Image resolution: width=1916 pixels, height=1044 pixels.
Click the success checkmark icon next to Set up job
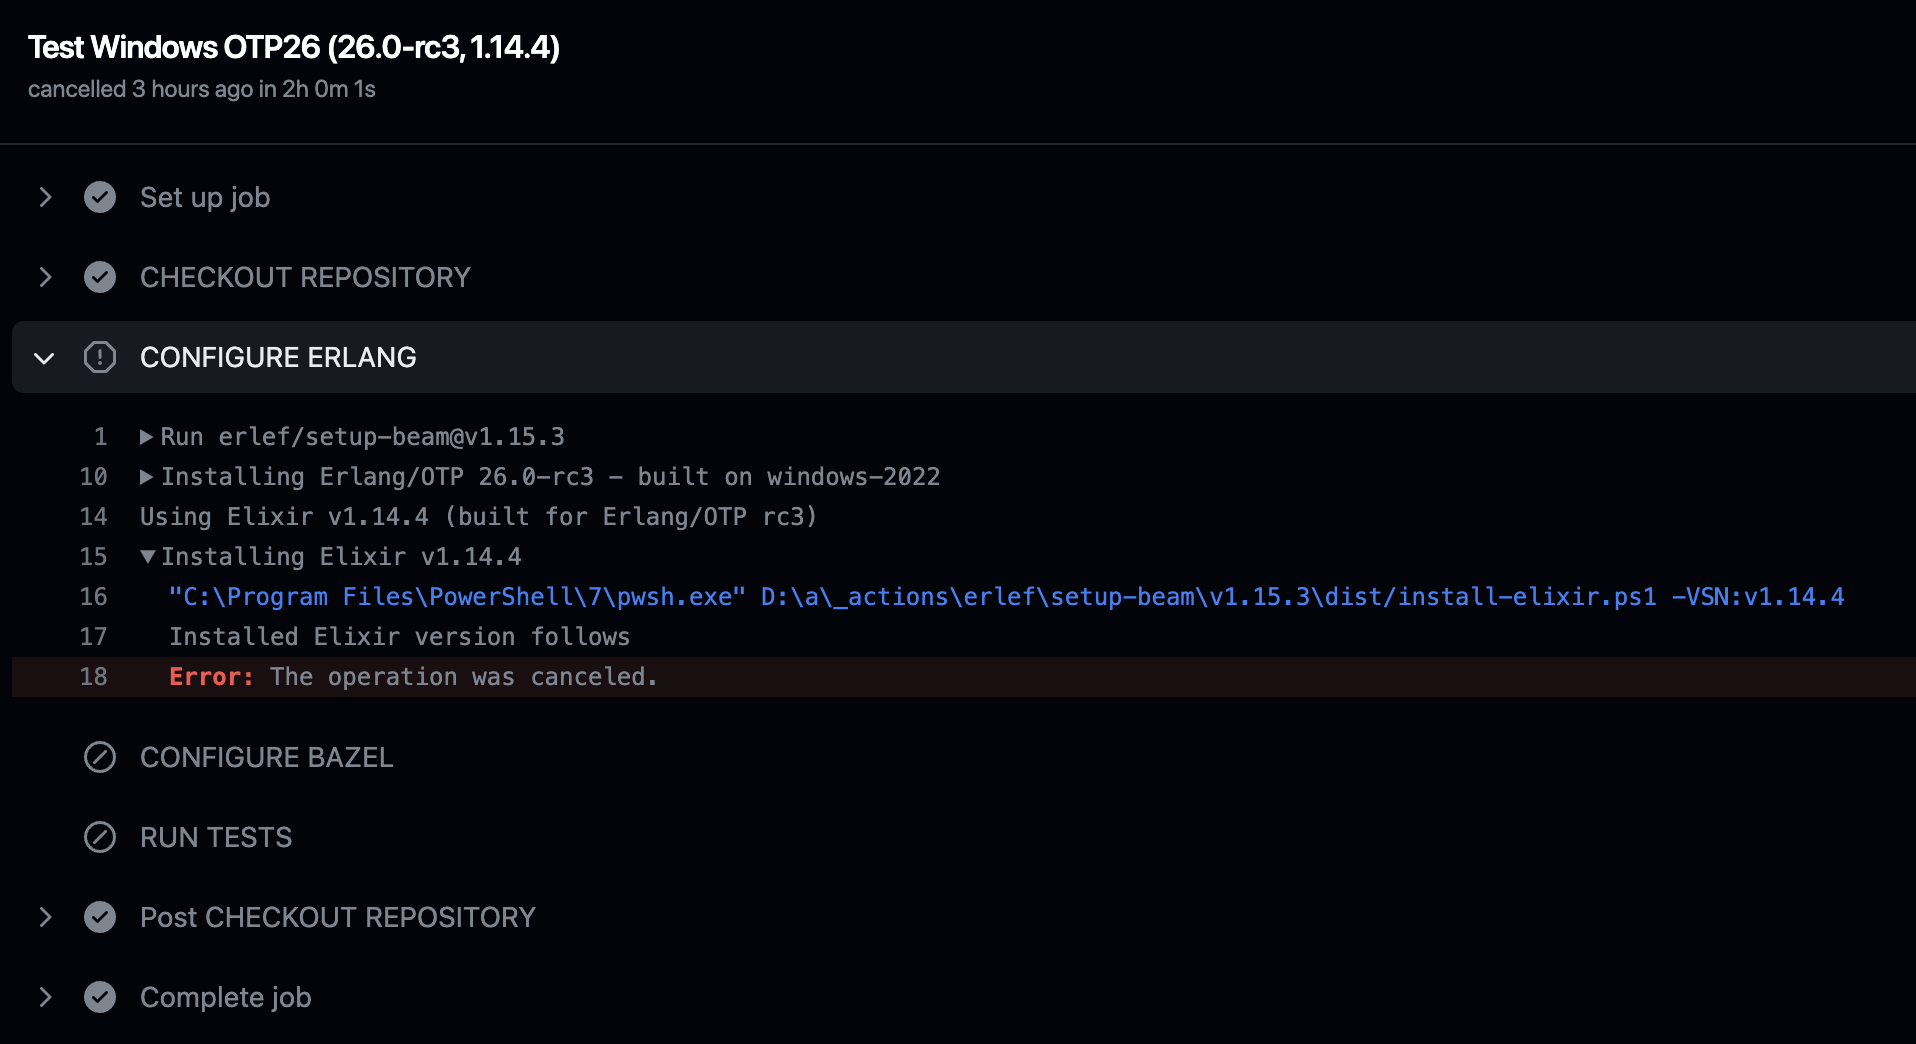coord(100,197)
